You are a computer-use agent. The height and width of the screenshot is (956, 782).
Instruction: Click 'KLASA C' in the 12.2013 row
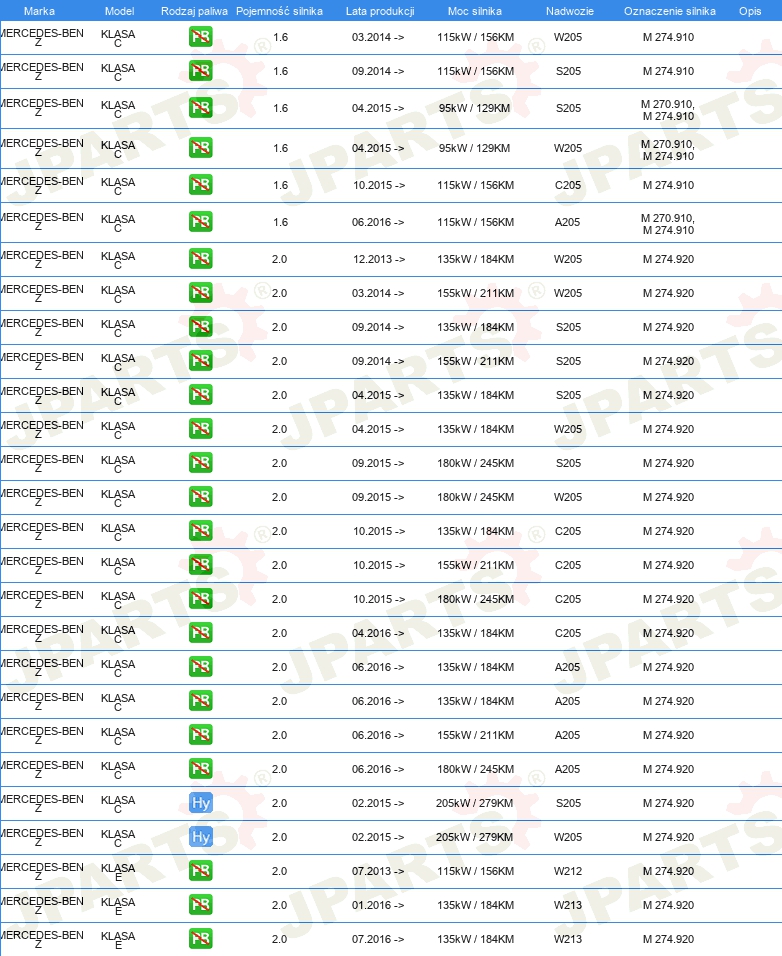118,260
